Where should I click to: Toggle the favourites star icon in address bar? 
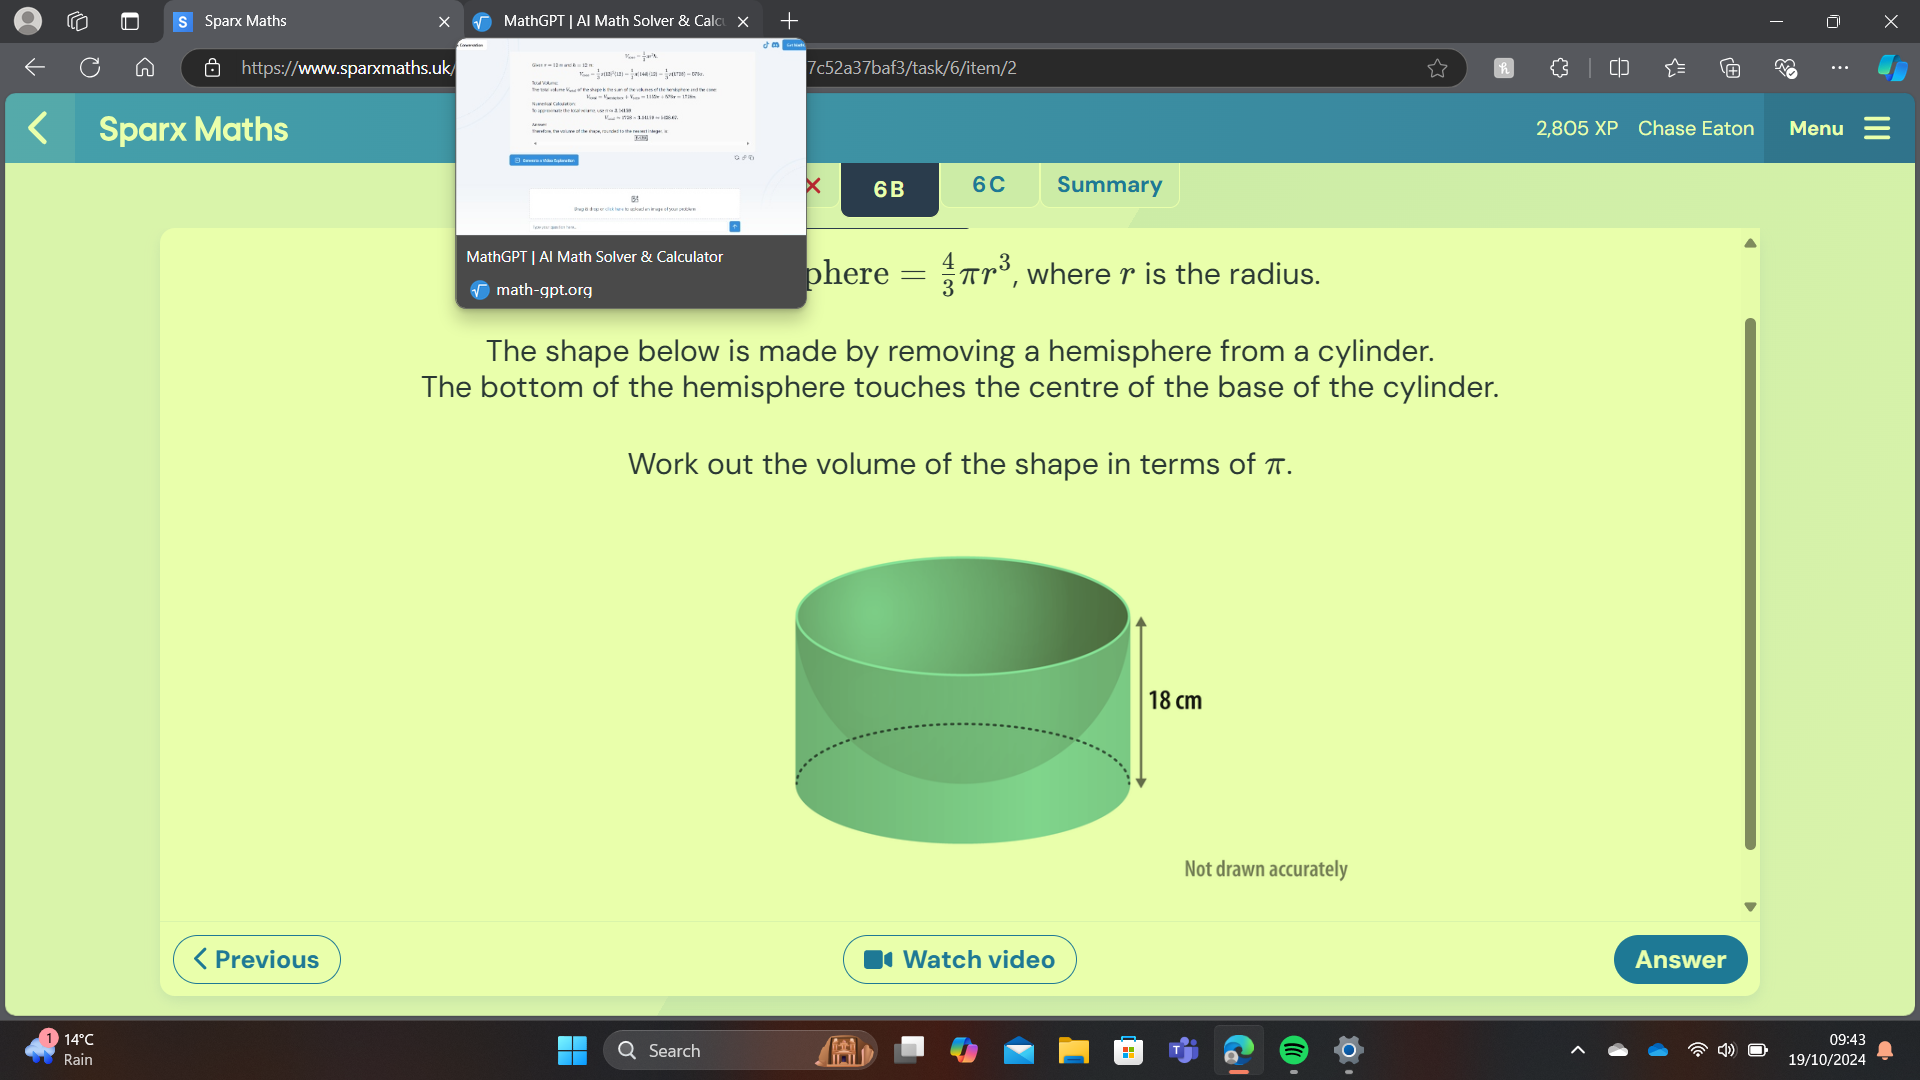(1437, 67)
